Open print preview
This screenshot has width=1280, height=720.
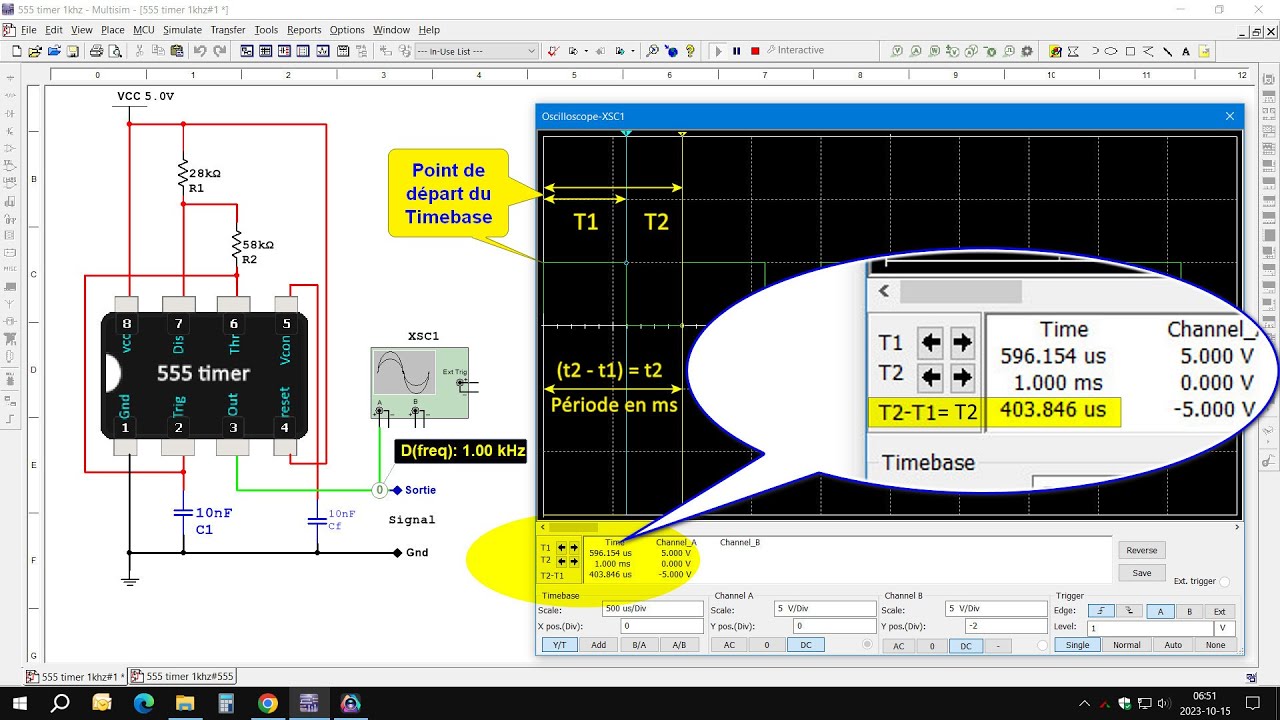116,50
